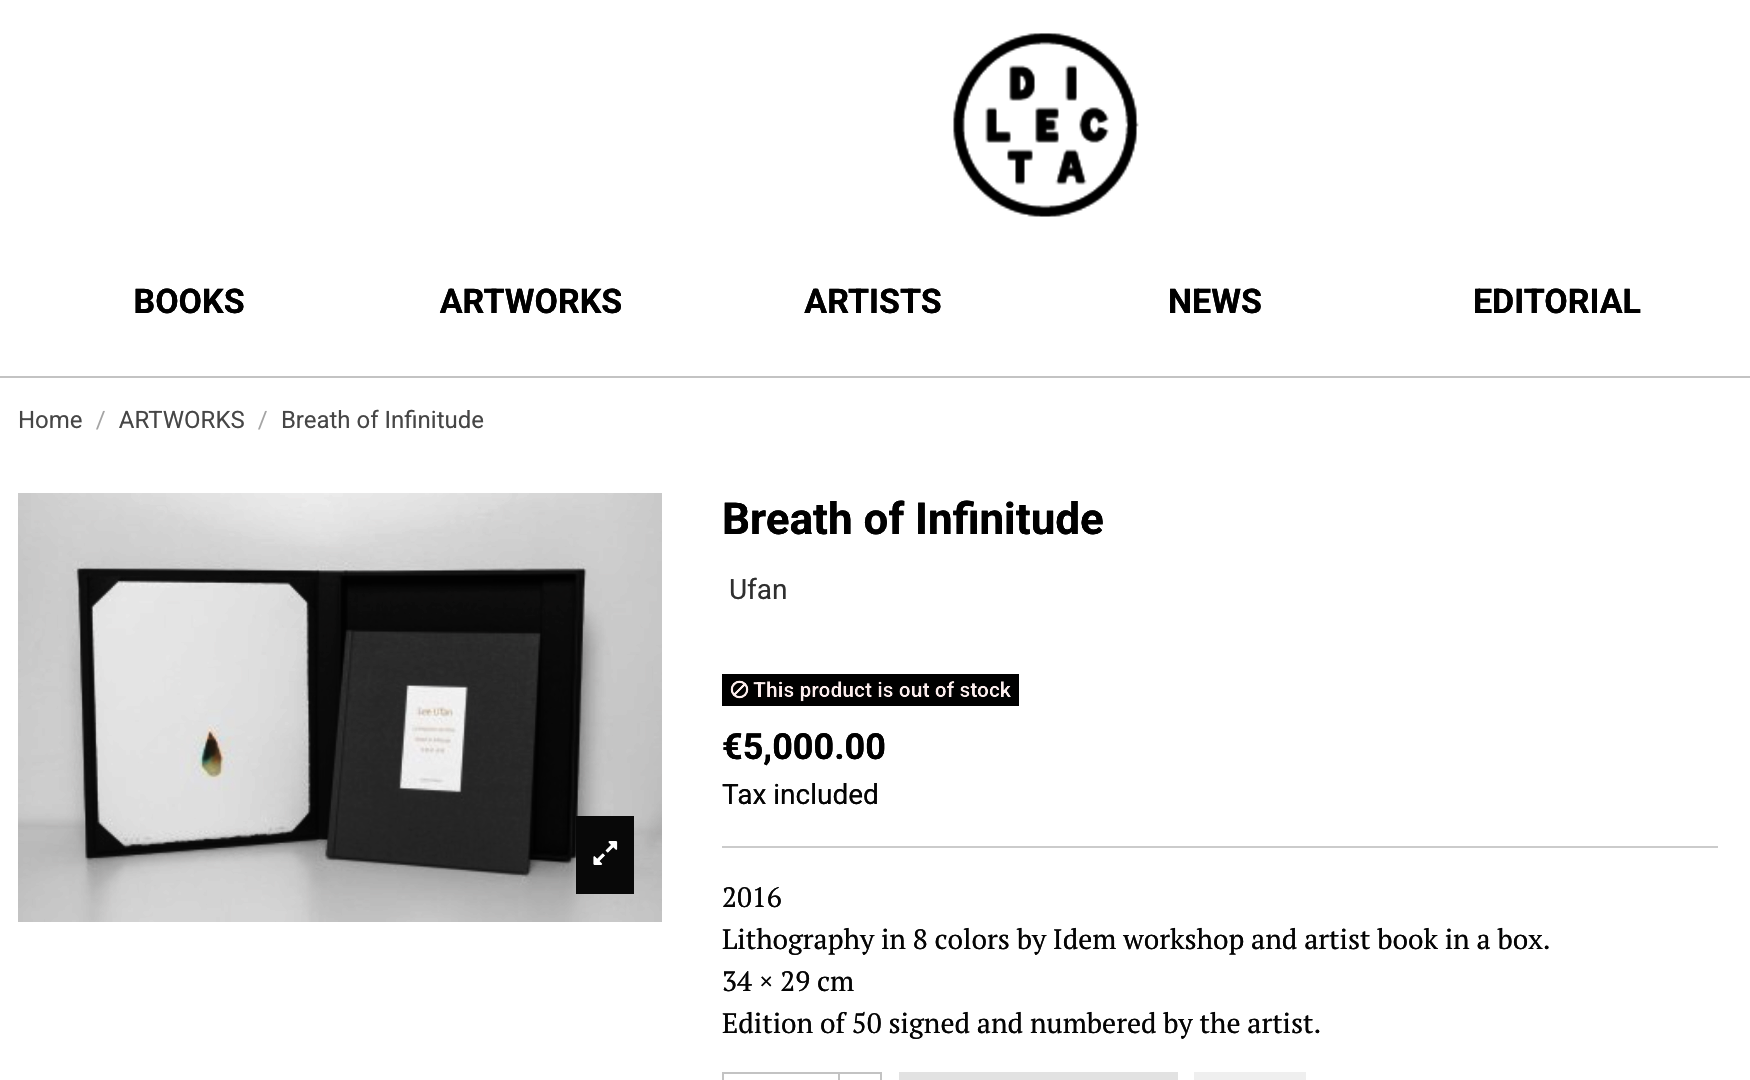Image resolution: width=1750 pixels, height=1080 pixels.
Task: Open the NEWS page
Action: coord(1214,301)
